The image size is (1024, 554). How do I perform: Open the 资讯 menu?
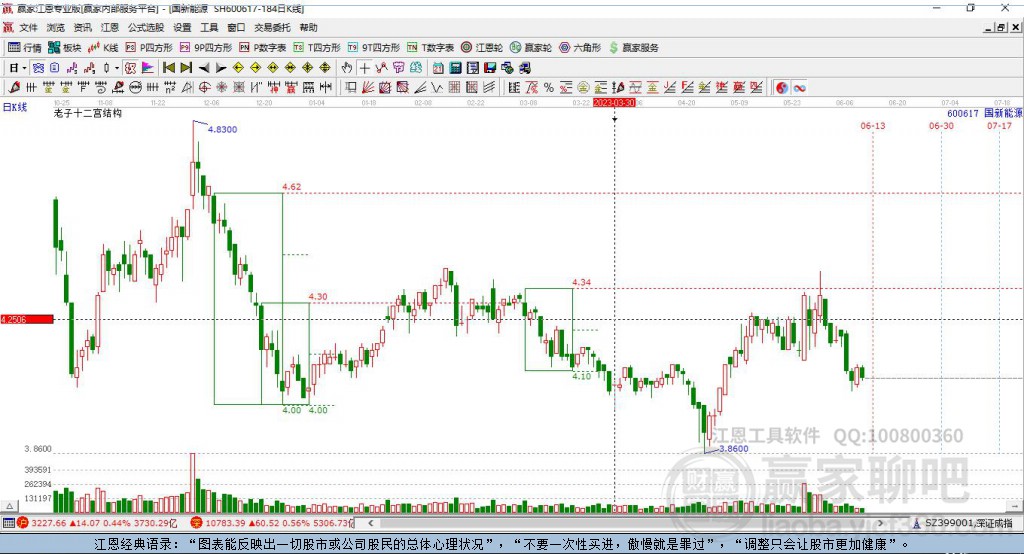tap(82, 27)
